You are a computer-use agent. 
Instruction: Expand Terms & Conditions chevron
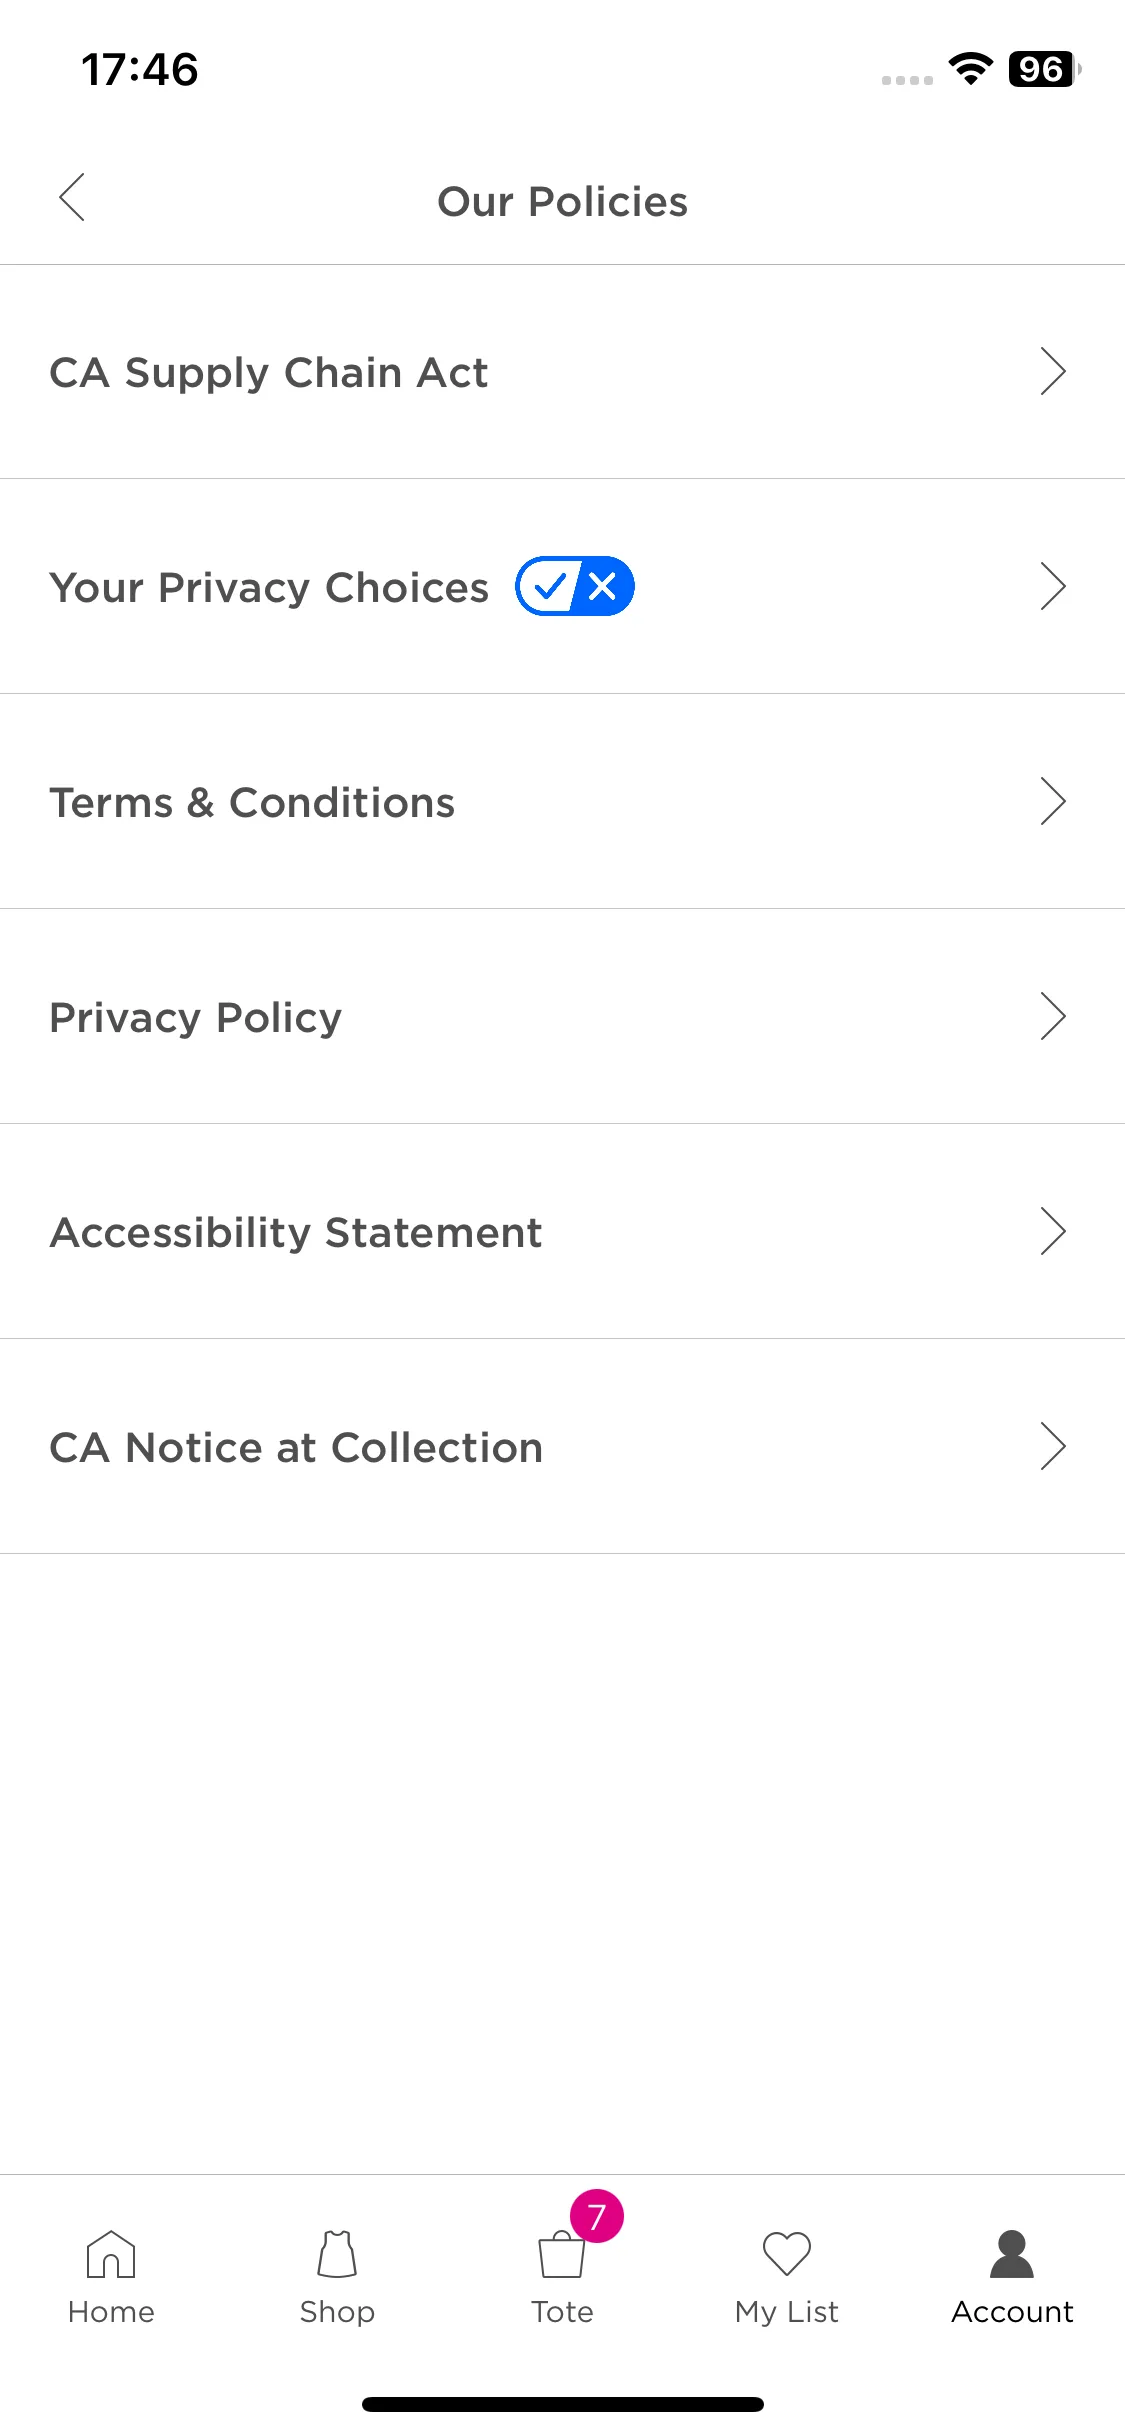(x=1053, y=801)
